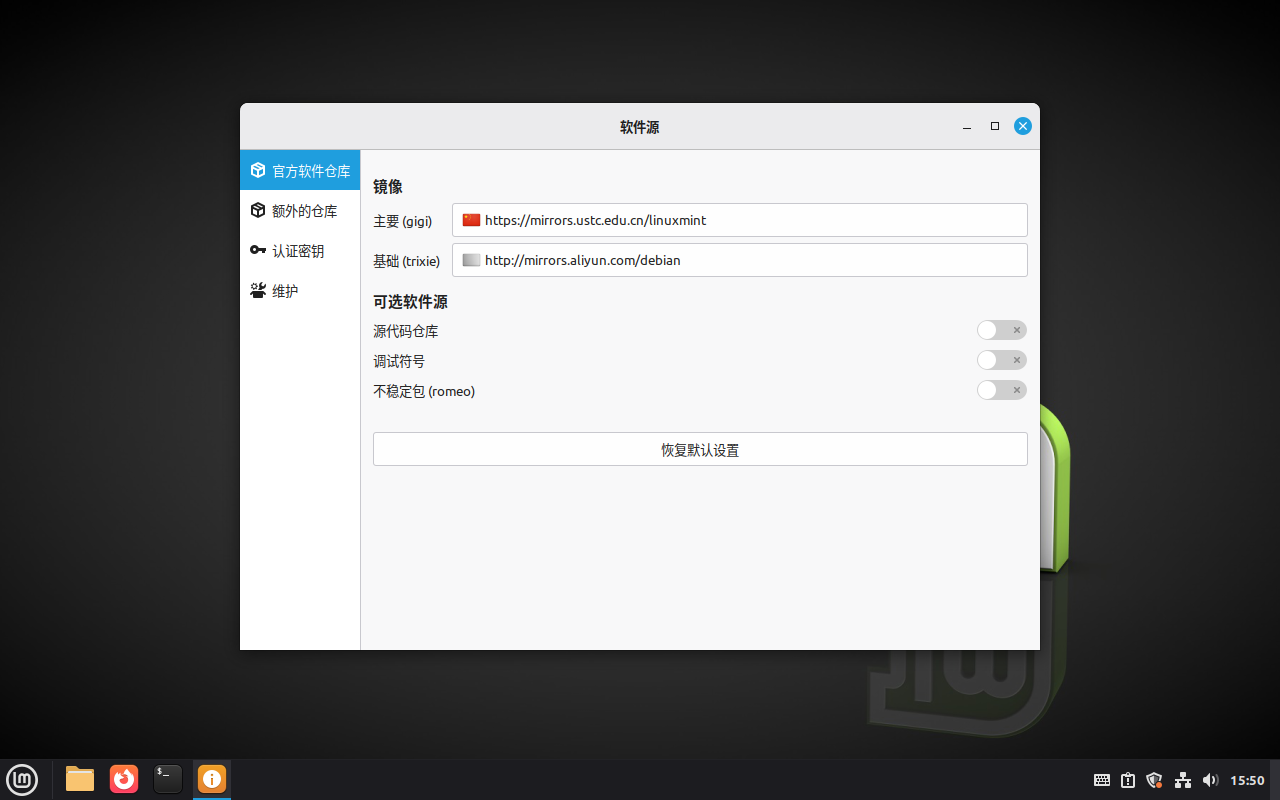Click the cube icon beside 官方软件仓库
The width and height of the screenshot is (1280, 800).
pos(258,171)
